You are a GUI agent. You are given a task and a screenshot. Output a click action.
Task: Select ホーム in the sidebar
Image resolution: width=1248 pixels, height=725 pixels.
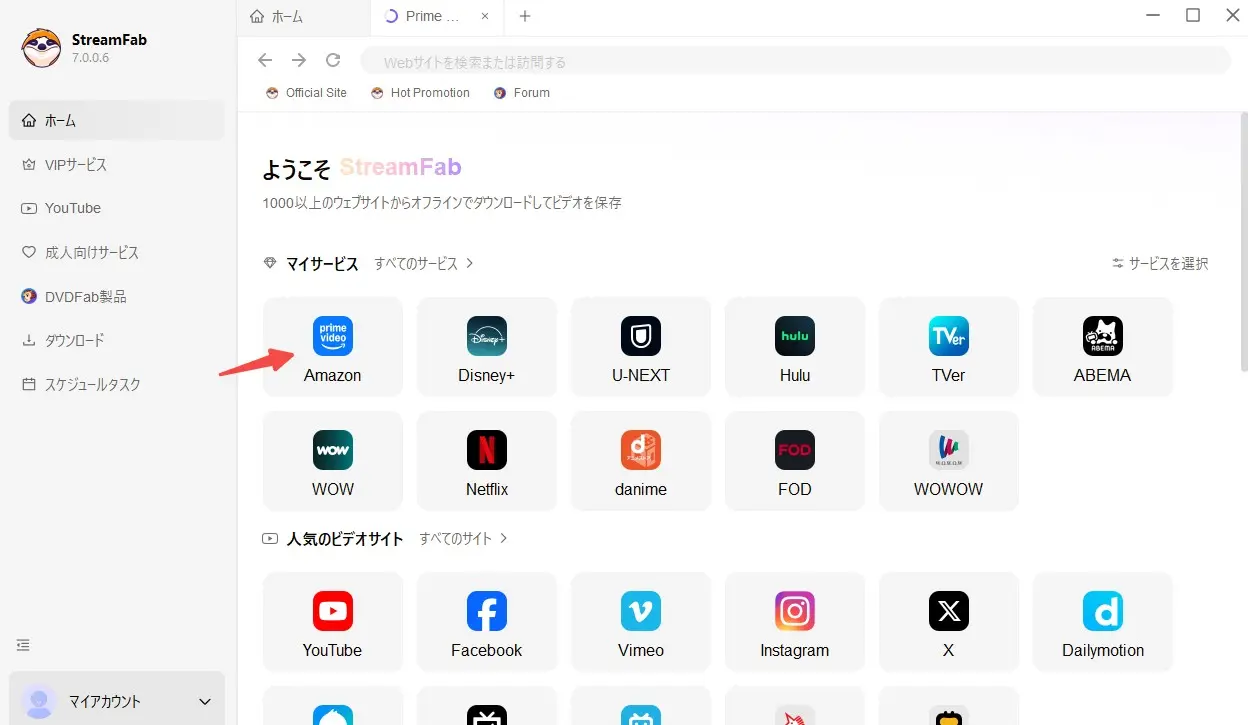pos(117,121)
